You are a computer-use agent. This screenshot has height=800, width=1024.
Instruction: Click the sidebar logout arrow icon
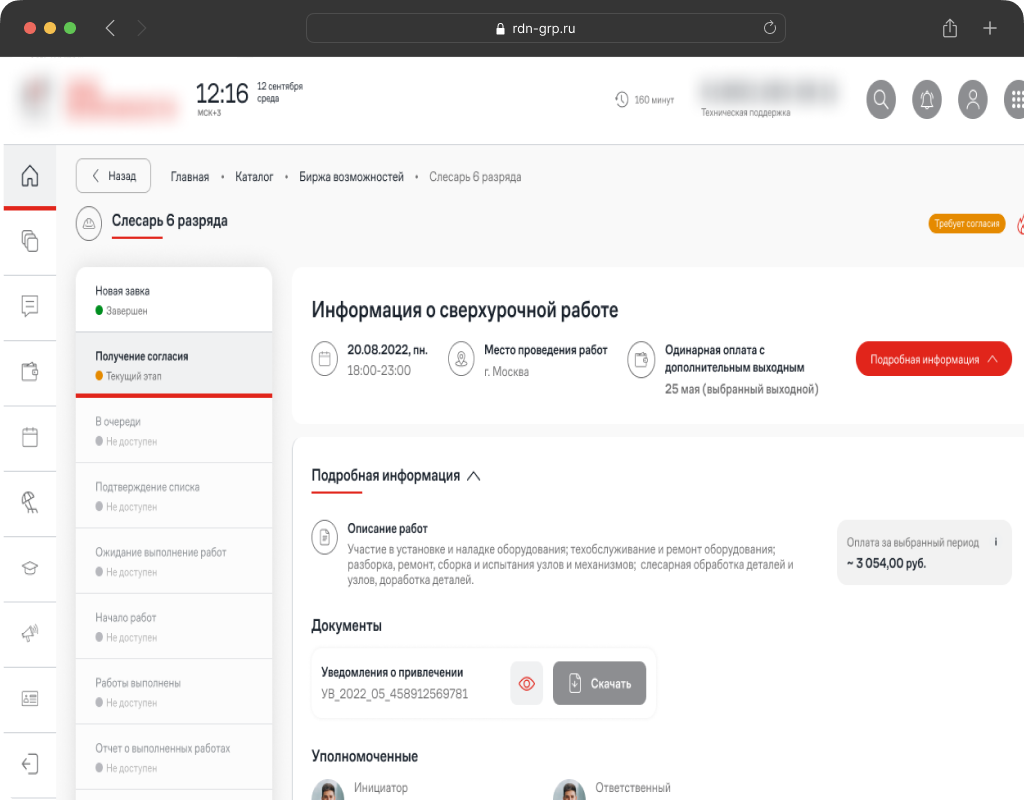30,764
